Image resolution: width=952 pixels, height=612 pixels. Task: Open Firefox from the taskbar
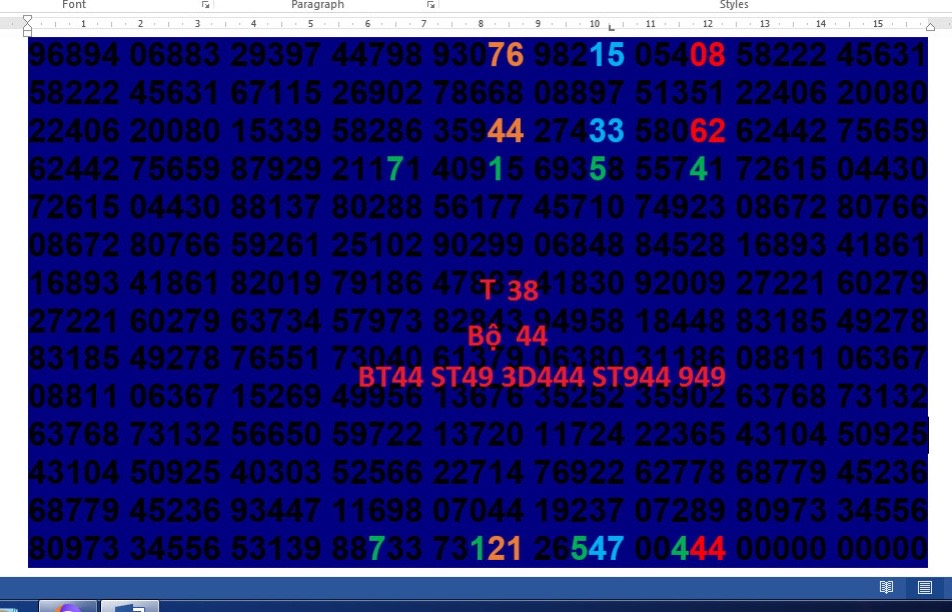click(x=68, y=606)
